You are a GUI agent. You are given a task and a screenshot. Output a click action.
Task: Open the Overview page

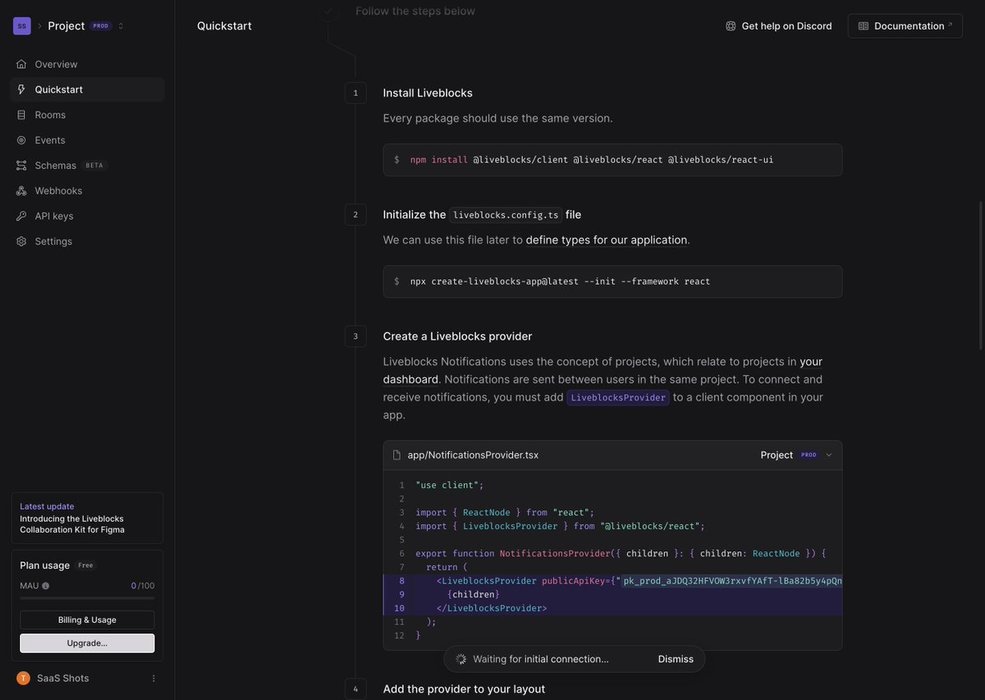87,64
